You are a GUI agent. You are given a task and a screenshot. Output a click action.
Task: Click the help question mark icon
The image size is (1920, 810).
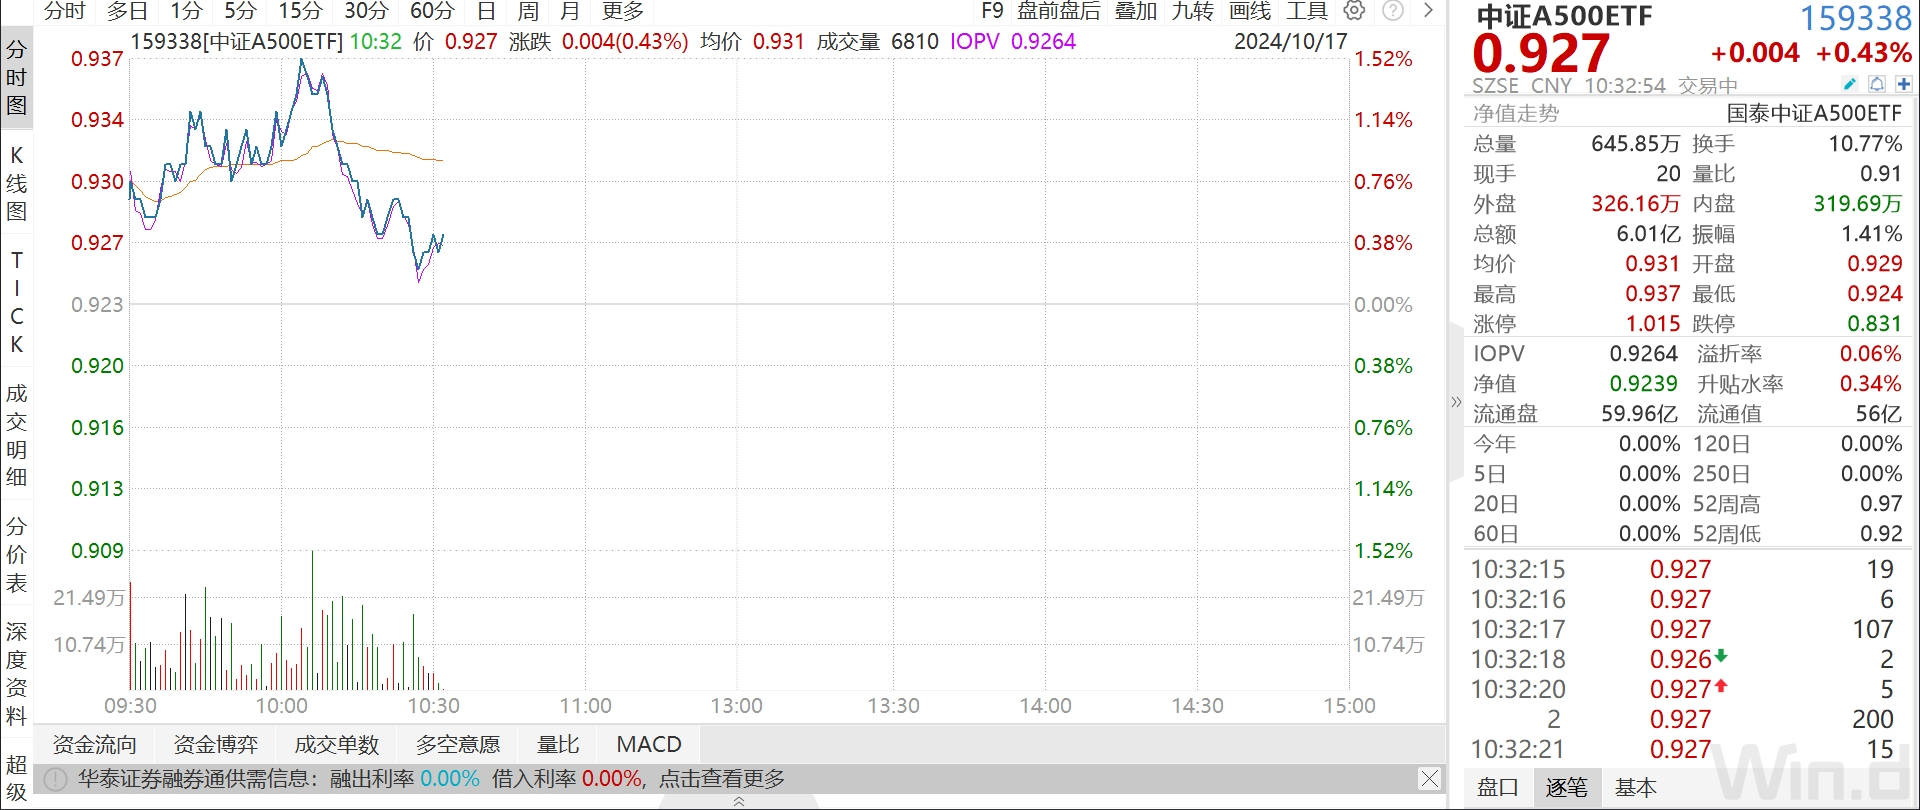pos(1393,10)
